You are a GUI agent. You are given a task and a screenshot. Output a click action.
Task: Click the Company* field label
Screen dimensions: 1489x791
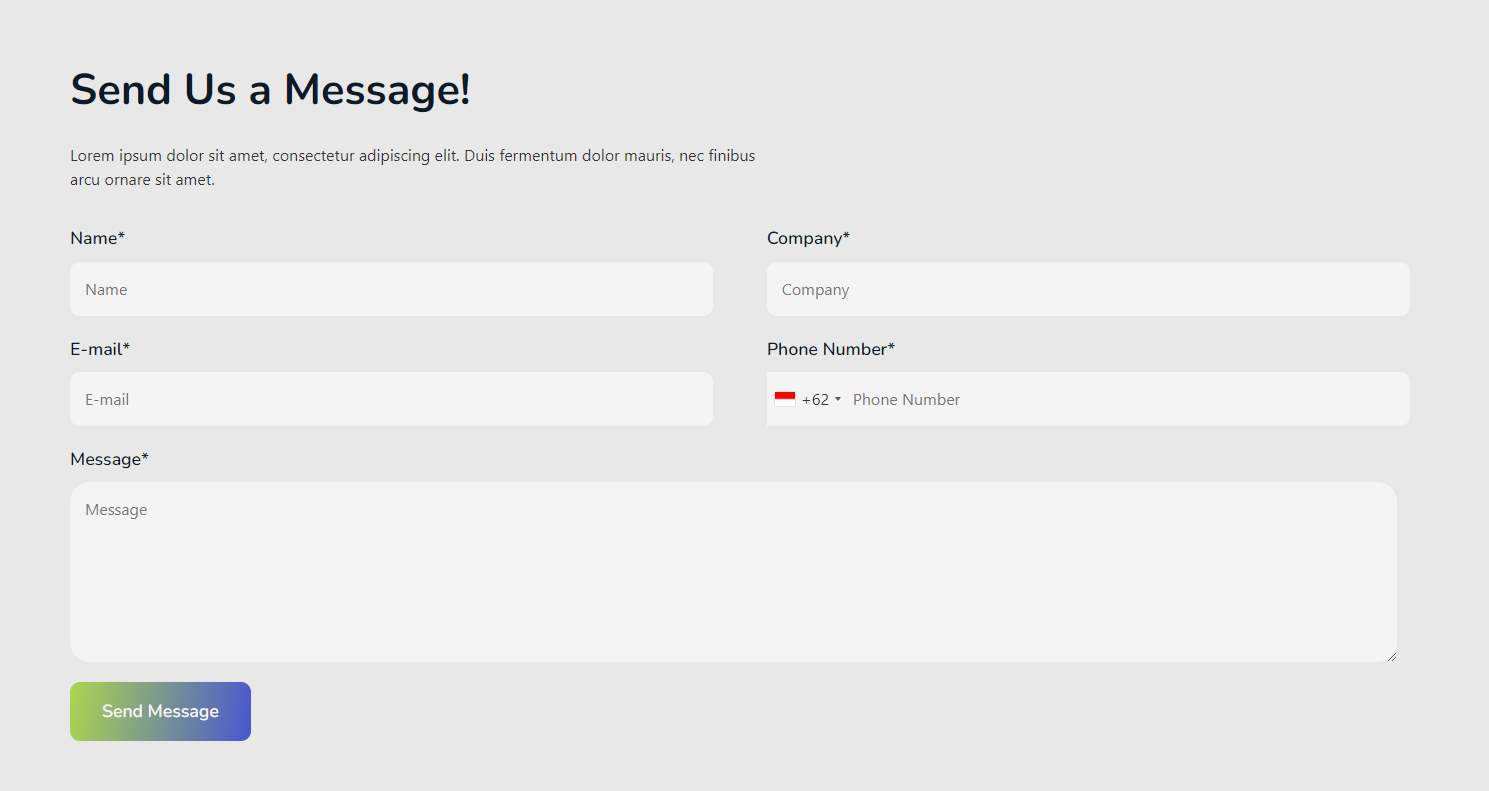click(x=807, y=238)
